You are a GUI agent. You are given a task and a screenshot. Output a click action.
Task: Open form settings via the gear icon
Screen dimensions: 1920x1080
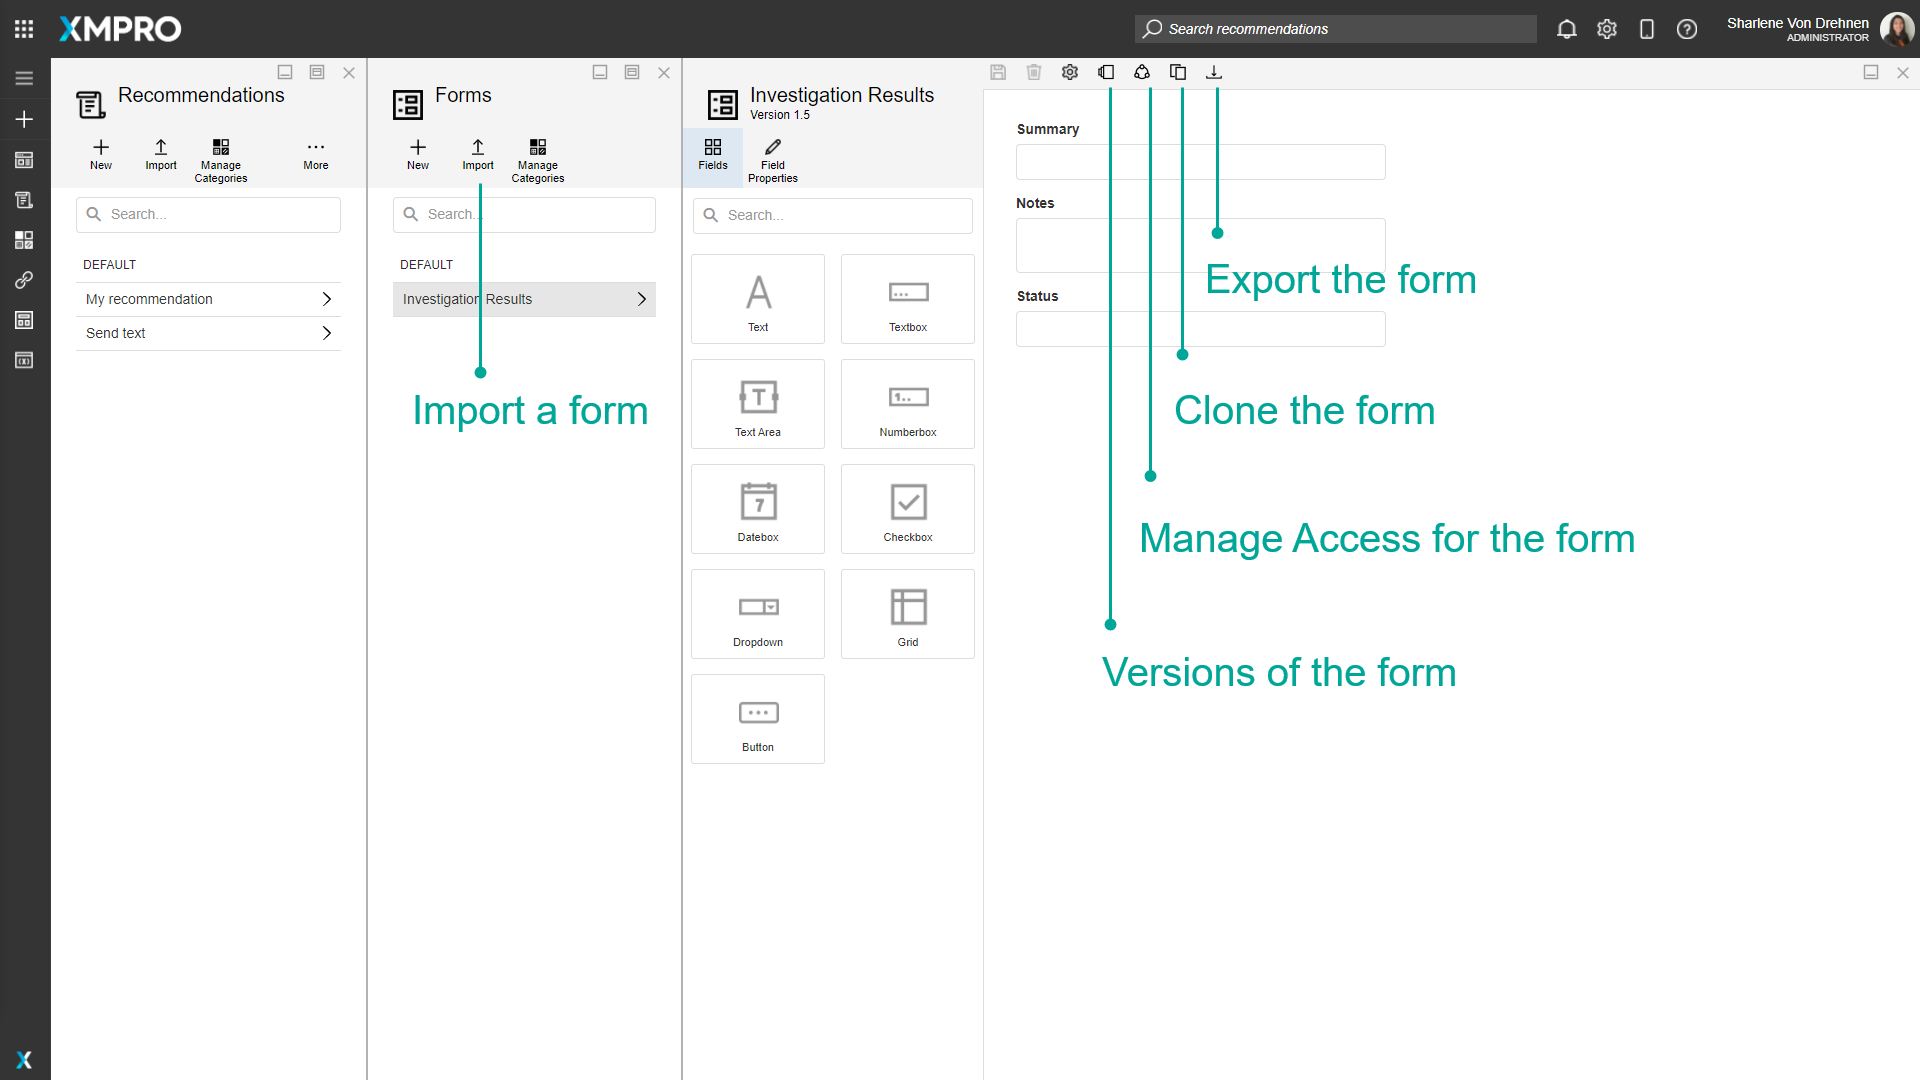[1070, 72]
